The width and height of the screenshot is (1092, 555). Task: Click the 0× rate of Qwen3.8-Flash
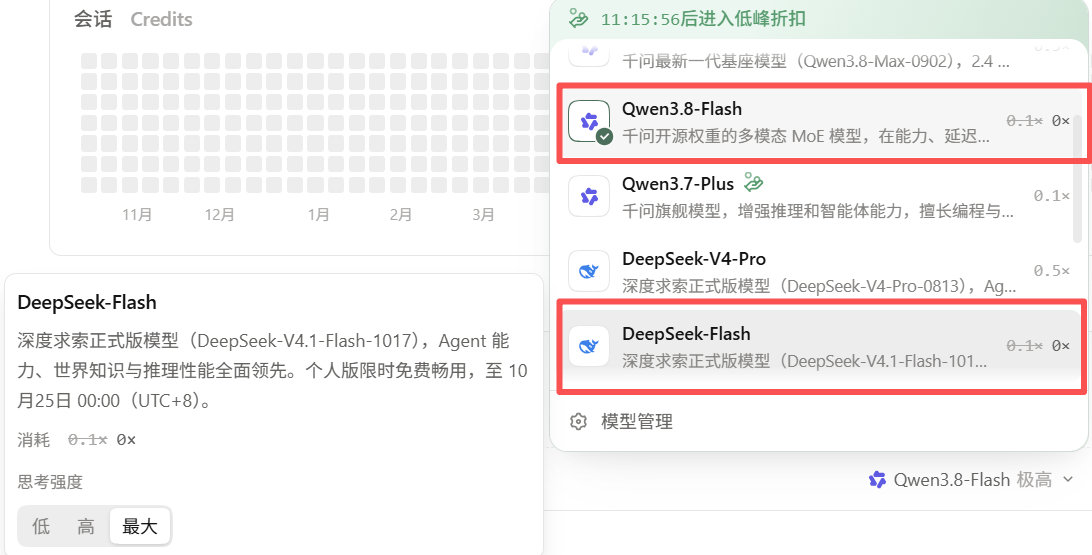pyautogui.click(x=1061, y=121)
